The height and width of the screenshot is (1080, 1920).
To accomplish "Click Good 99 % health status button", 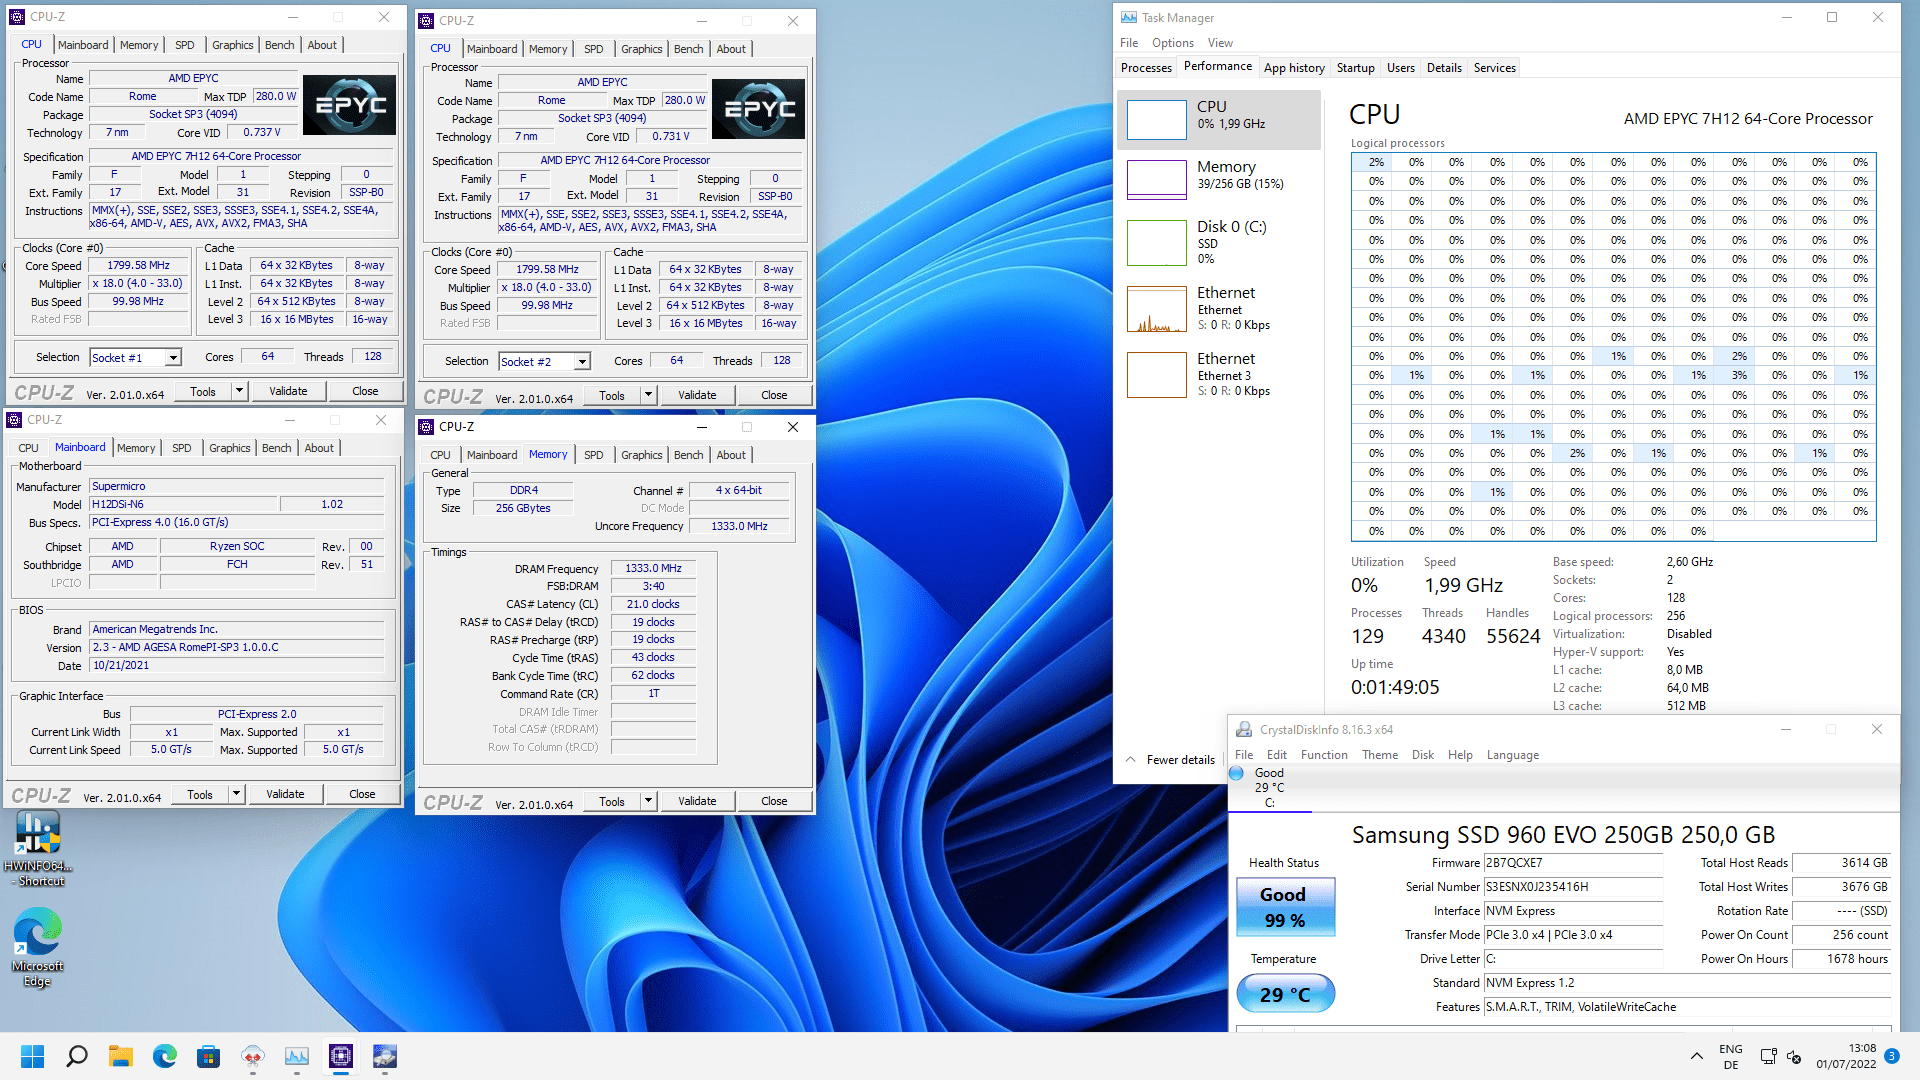I will click(1285, 907).
